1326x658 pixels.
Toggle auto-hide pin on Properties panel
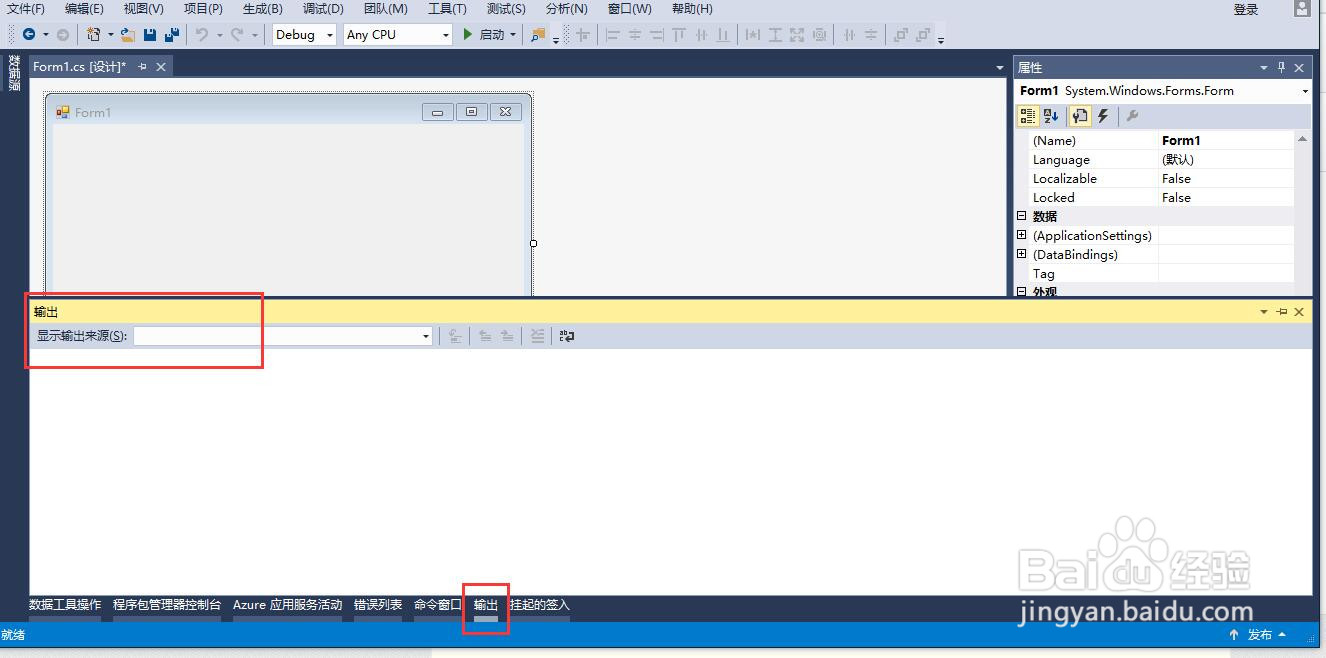[x=1281, y=68]
